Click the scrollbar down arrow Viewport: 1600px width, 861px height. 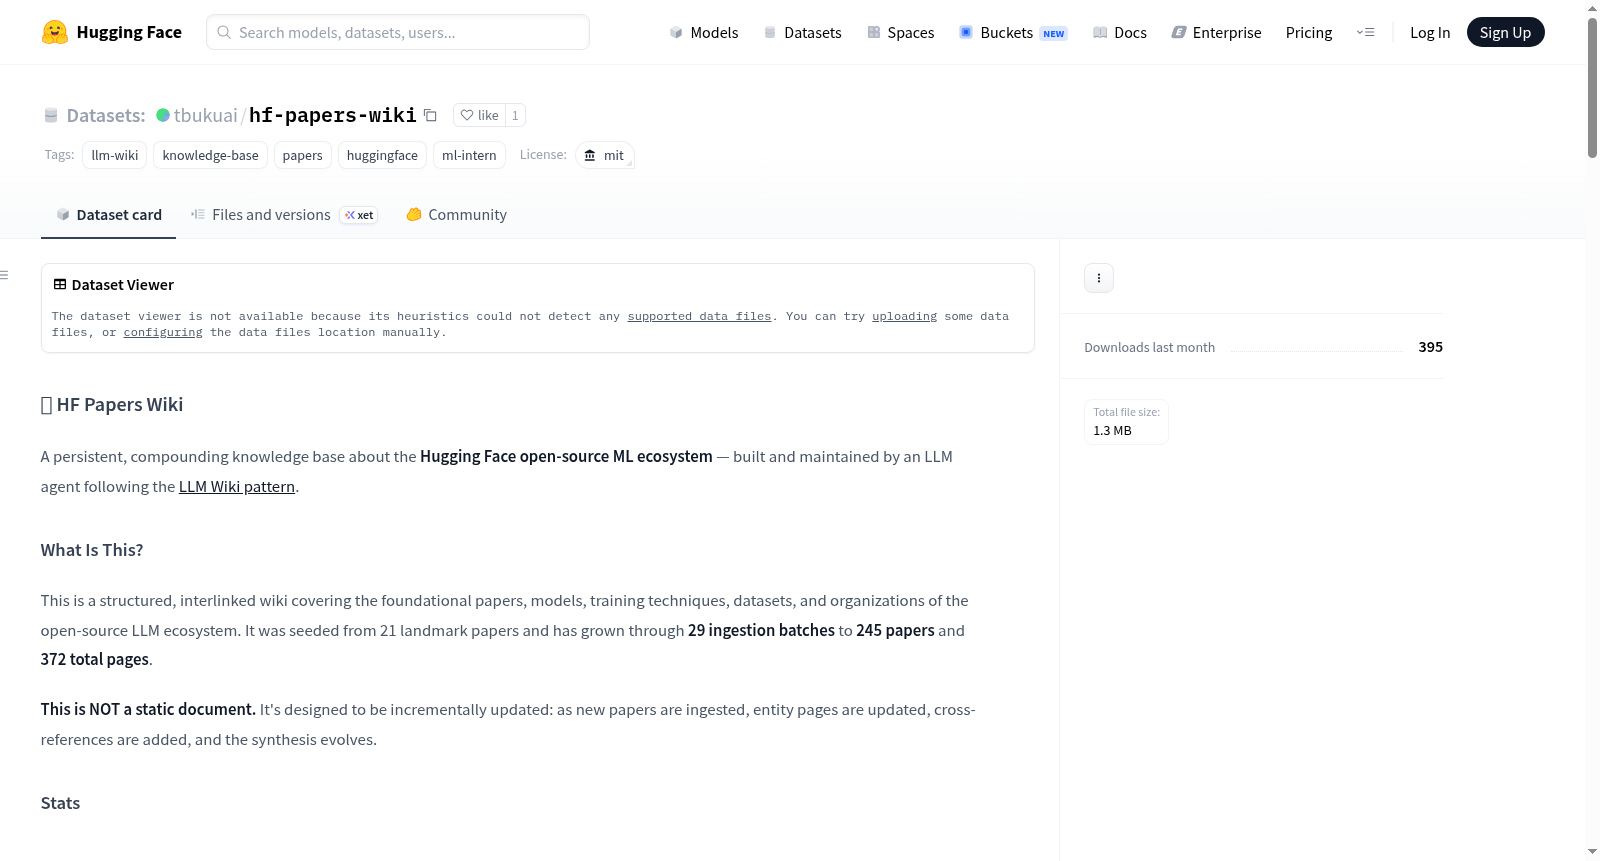coord(1592,852)
